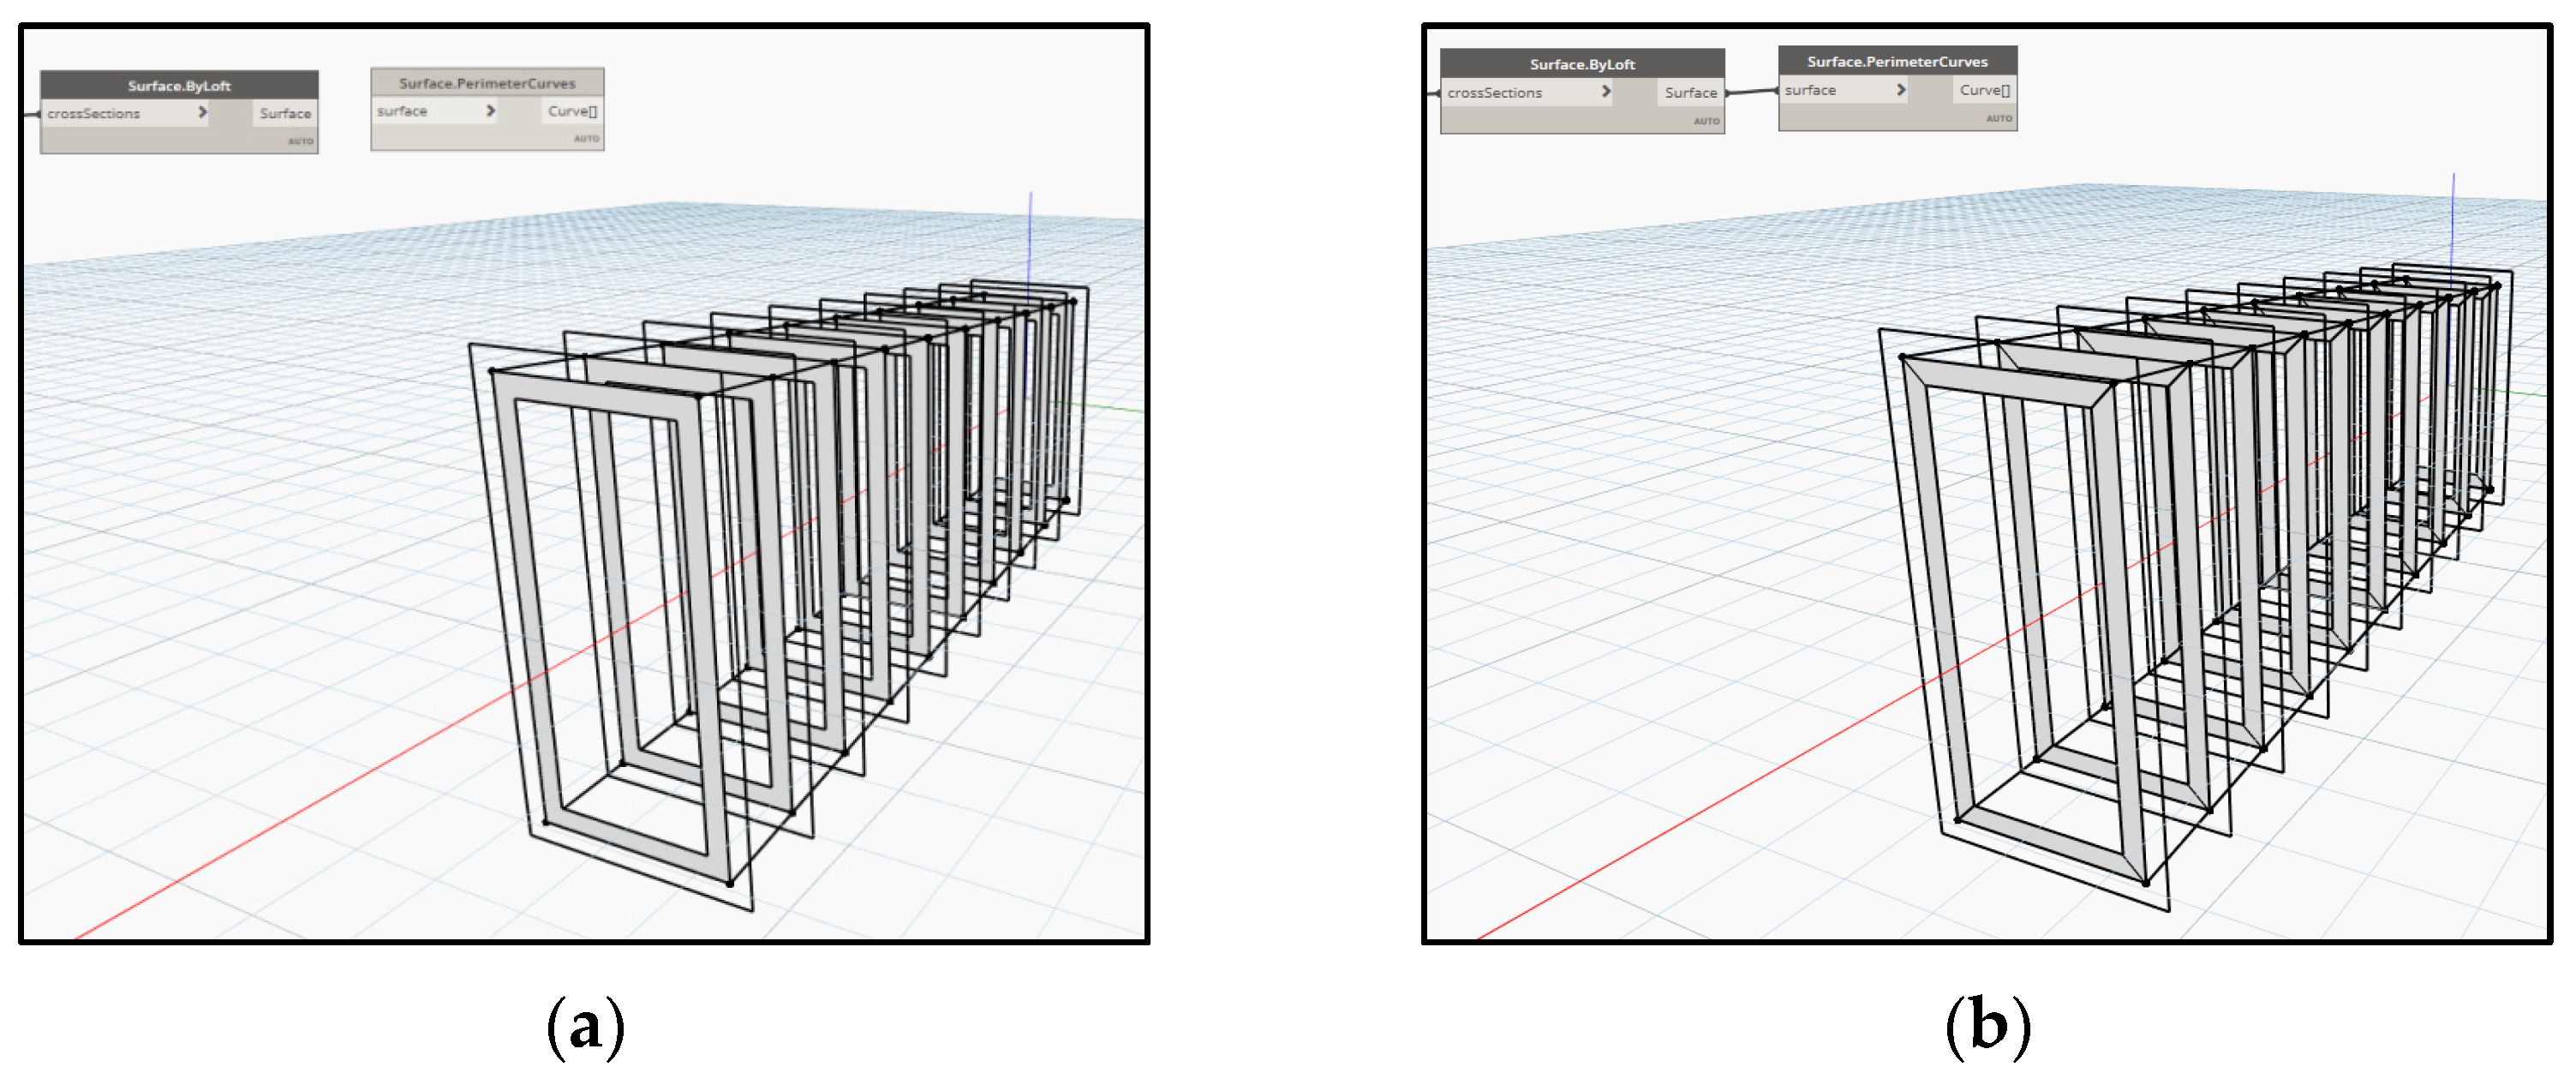
Task: Click the crossSections input port in figure (a)
Action: (x=93, y=113)
